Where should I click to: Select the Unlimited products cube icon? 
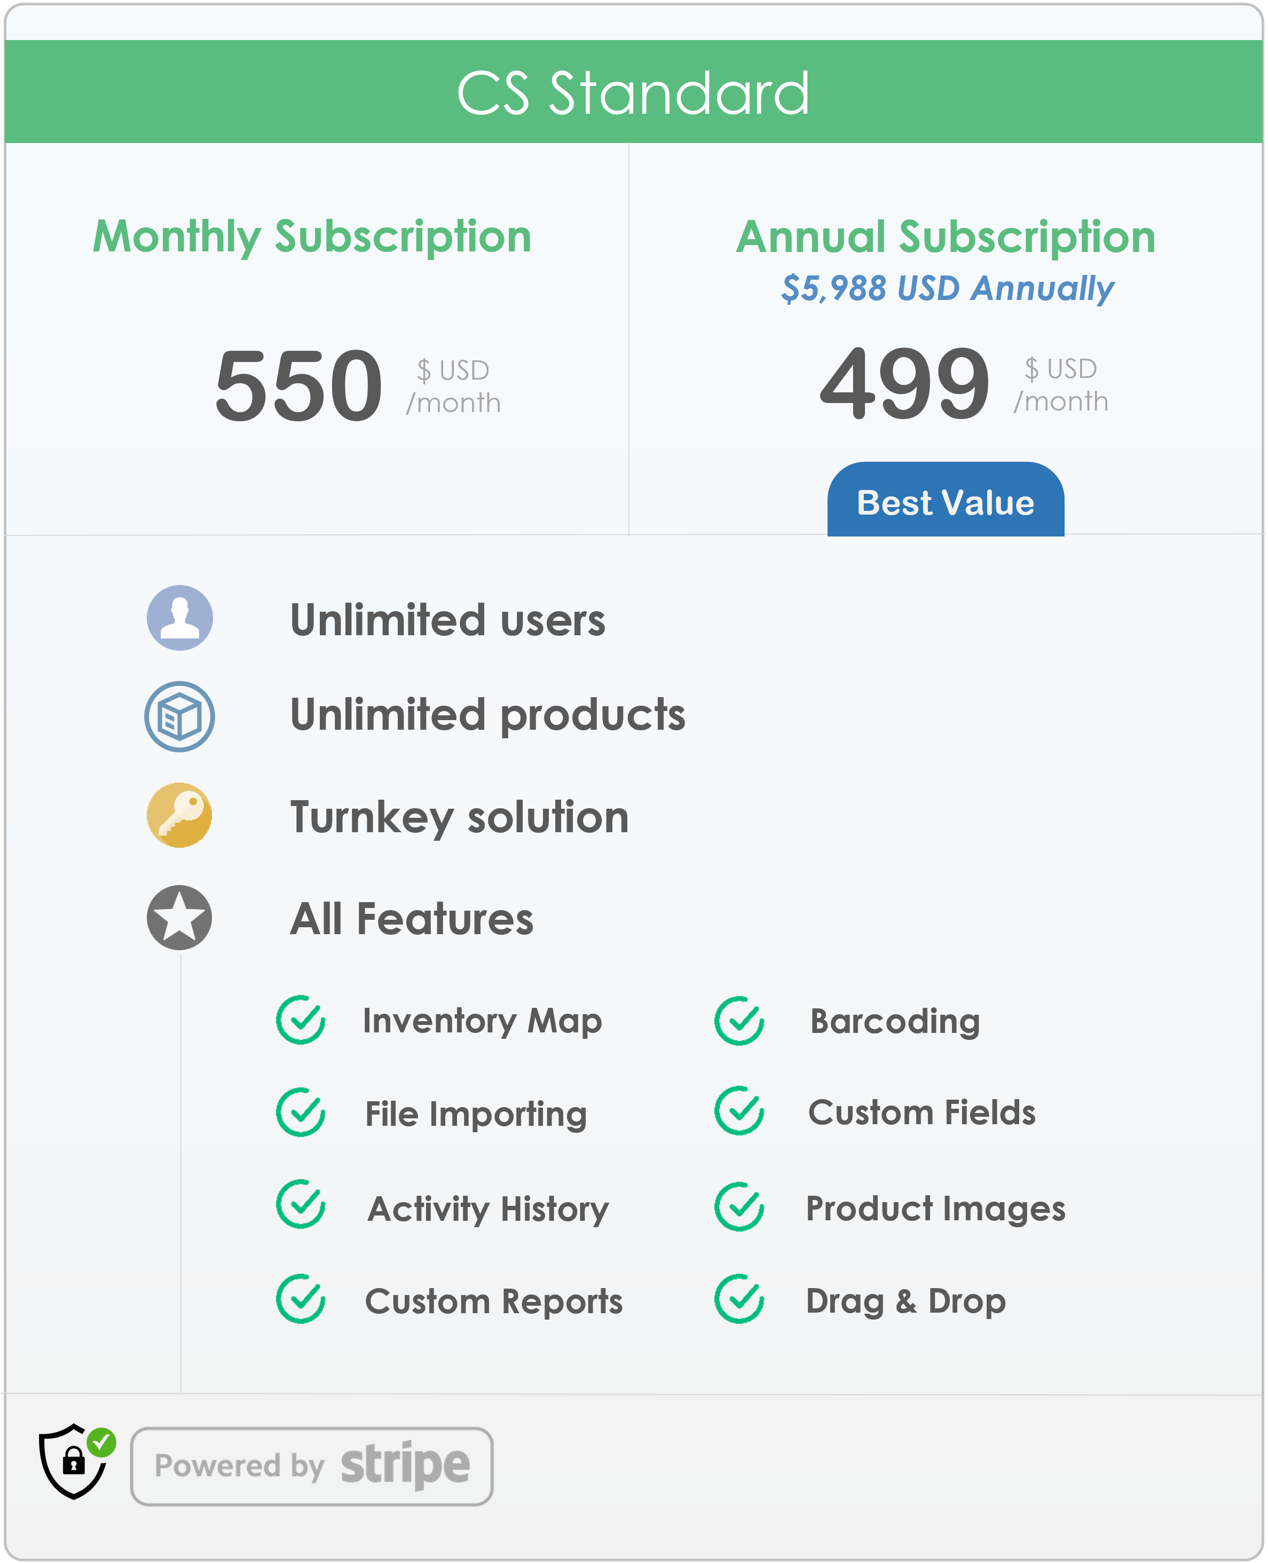180,715
